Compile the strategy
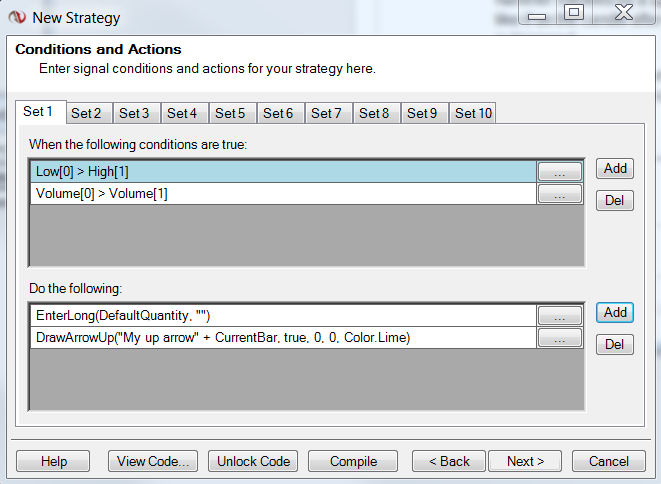The width and height of the screenshot is (661, 484). pyautogui.click(x=354, y=461)
